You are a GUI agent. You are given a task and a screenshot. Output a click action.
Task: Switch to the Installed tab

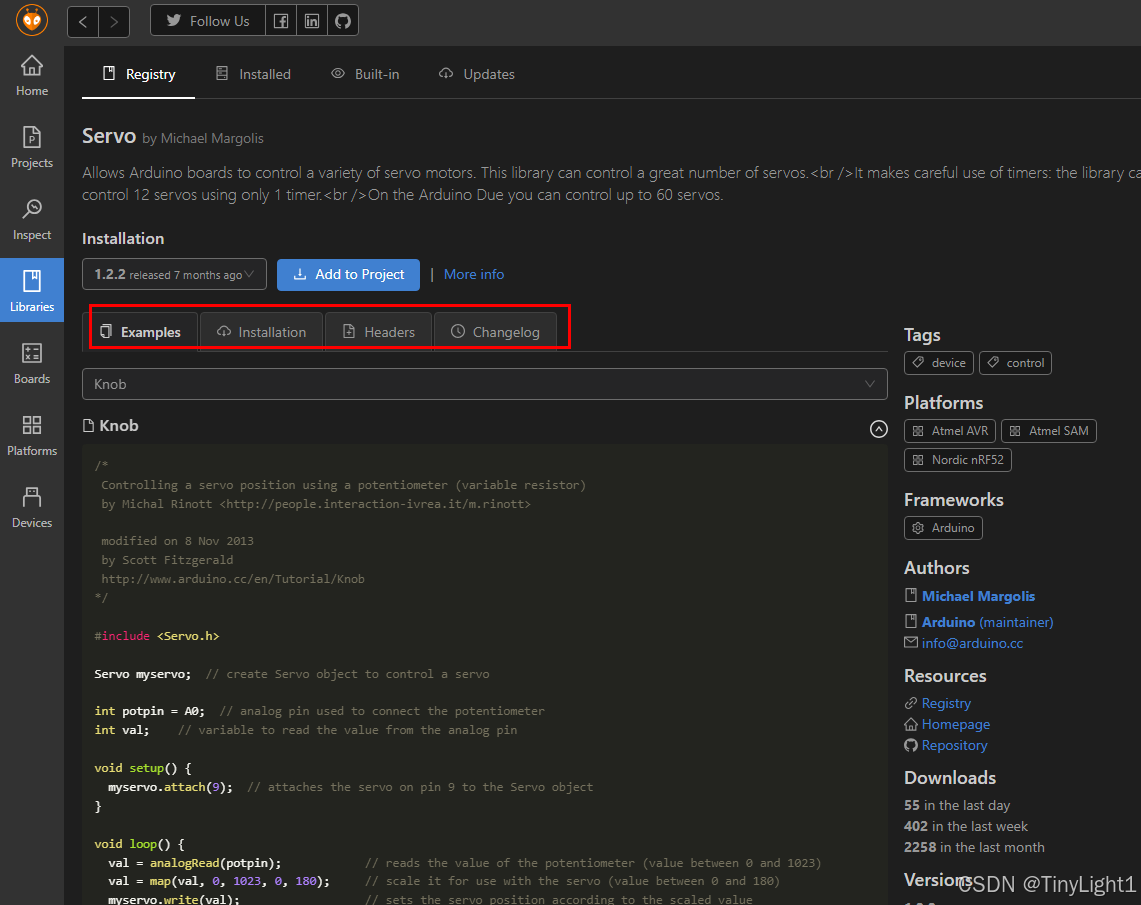(x=253, y=74)
